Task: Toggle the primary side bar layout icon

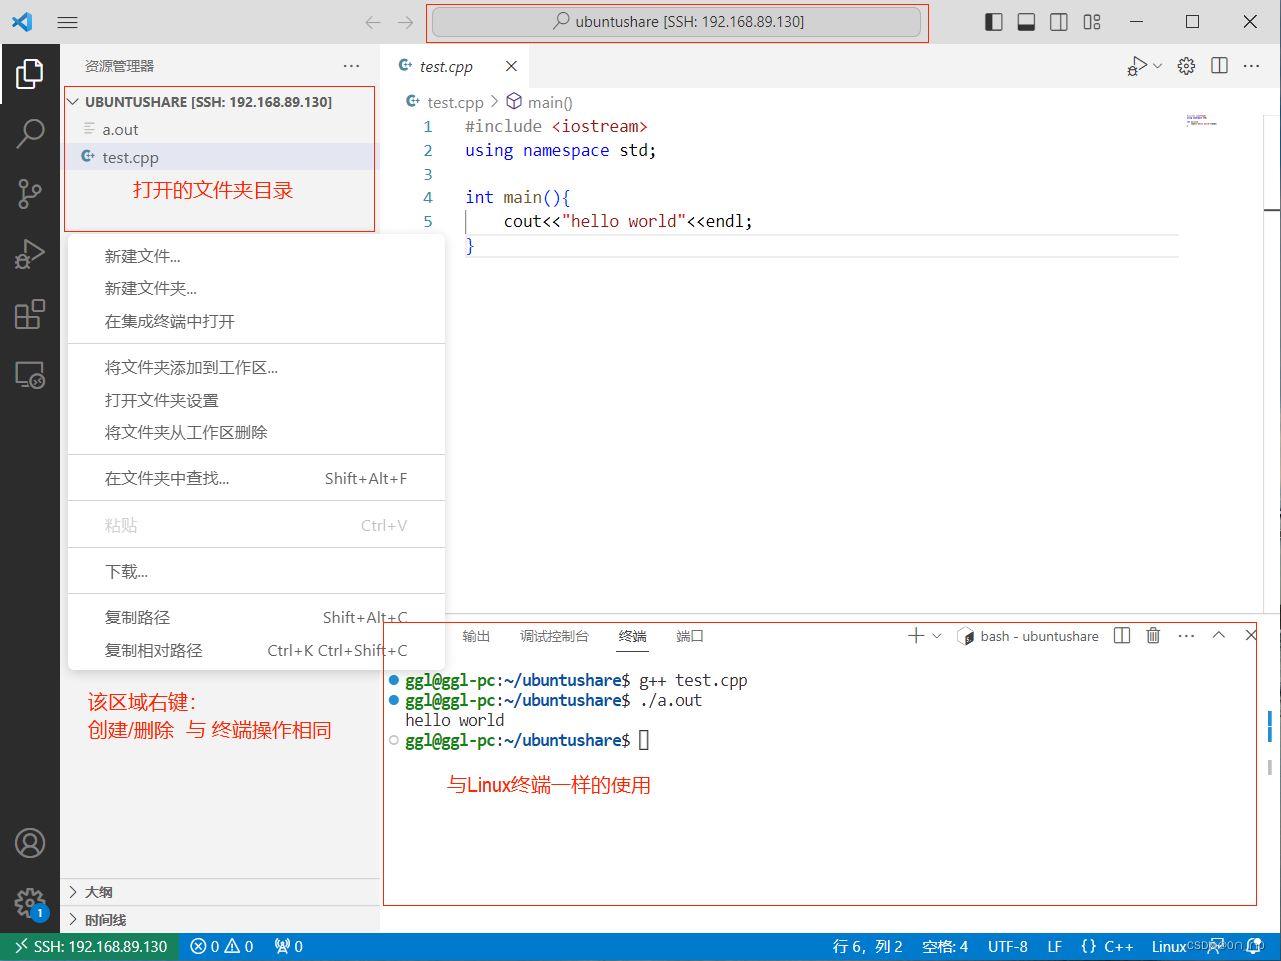Action: point(993,22)
